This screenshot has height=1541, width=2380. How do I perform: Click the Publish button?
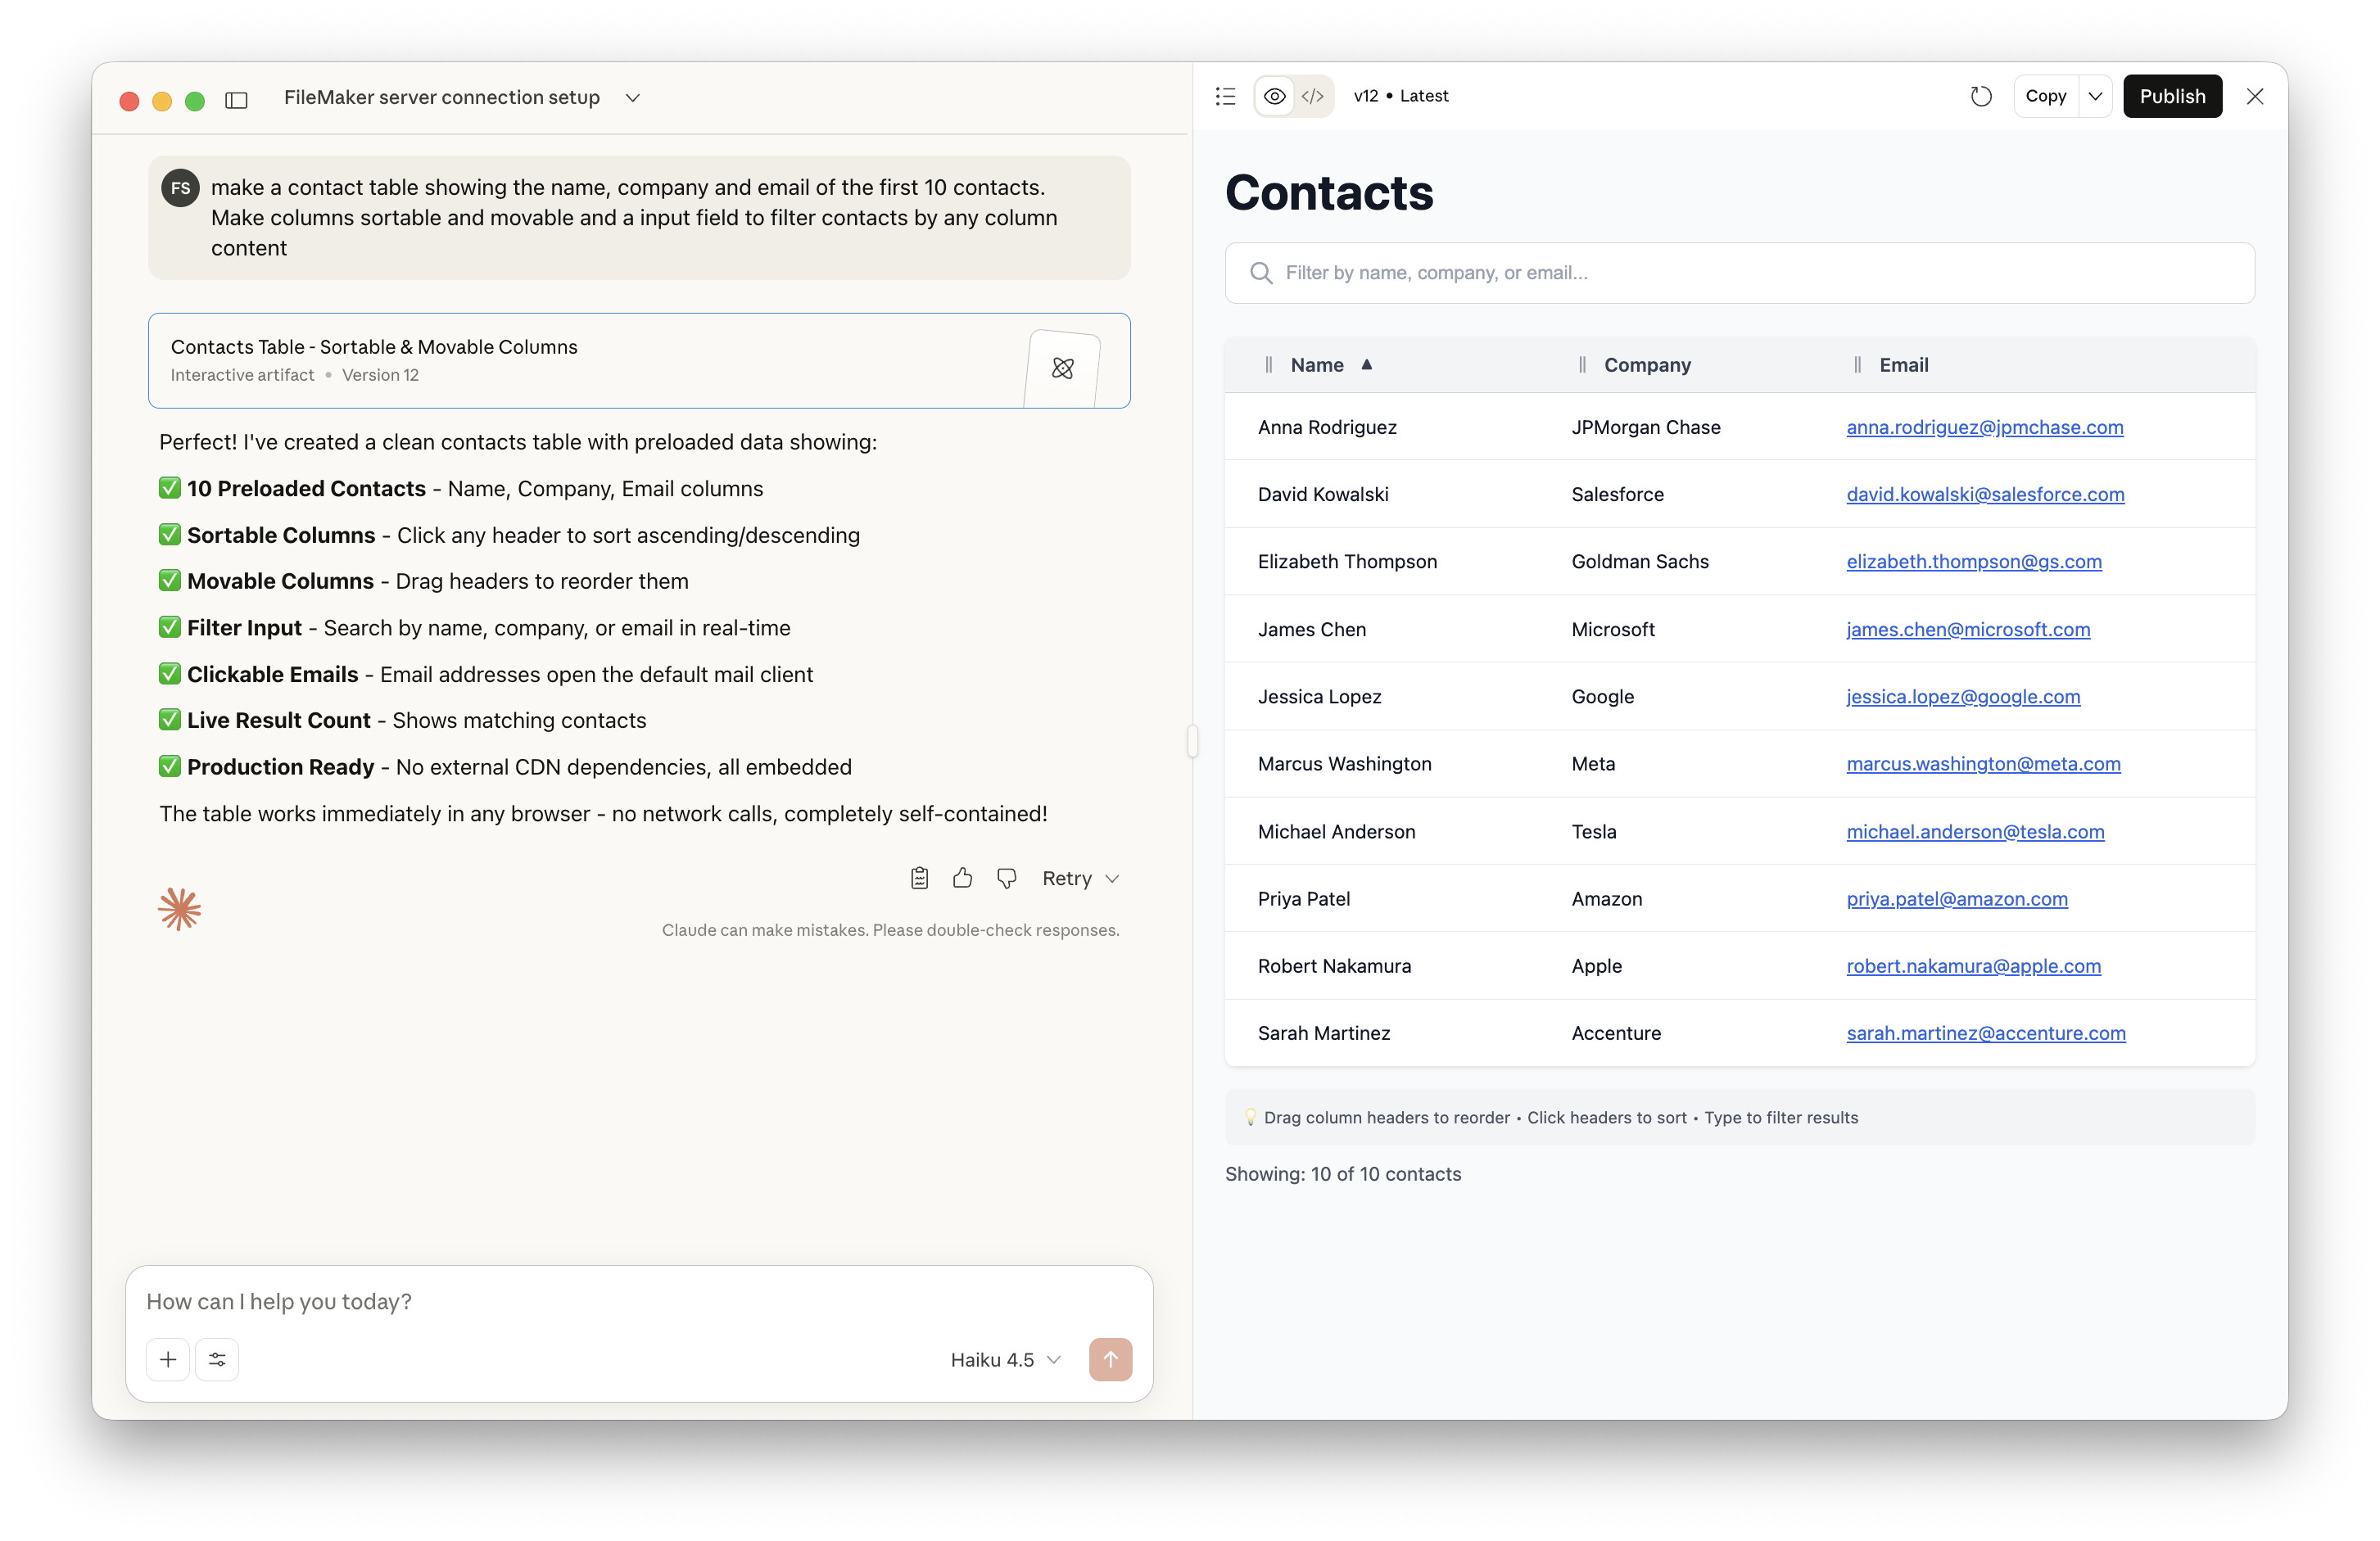coord(2172,96)
